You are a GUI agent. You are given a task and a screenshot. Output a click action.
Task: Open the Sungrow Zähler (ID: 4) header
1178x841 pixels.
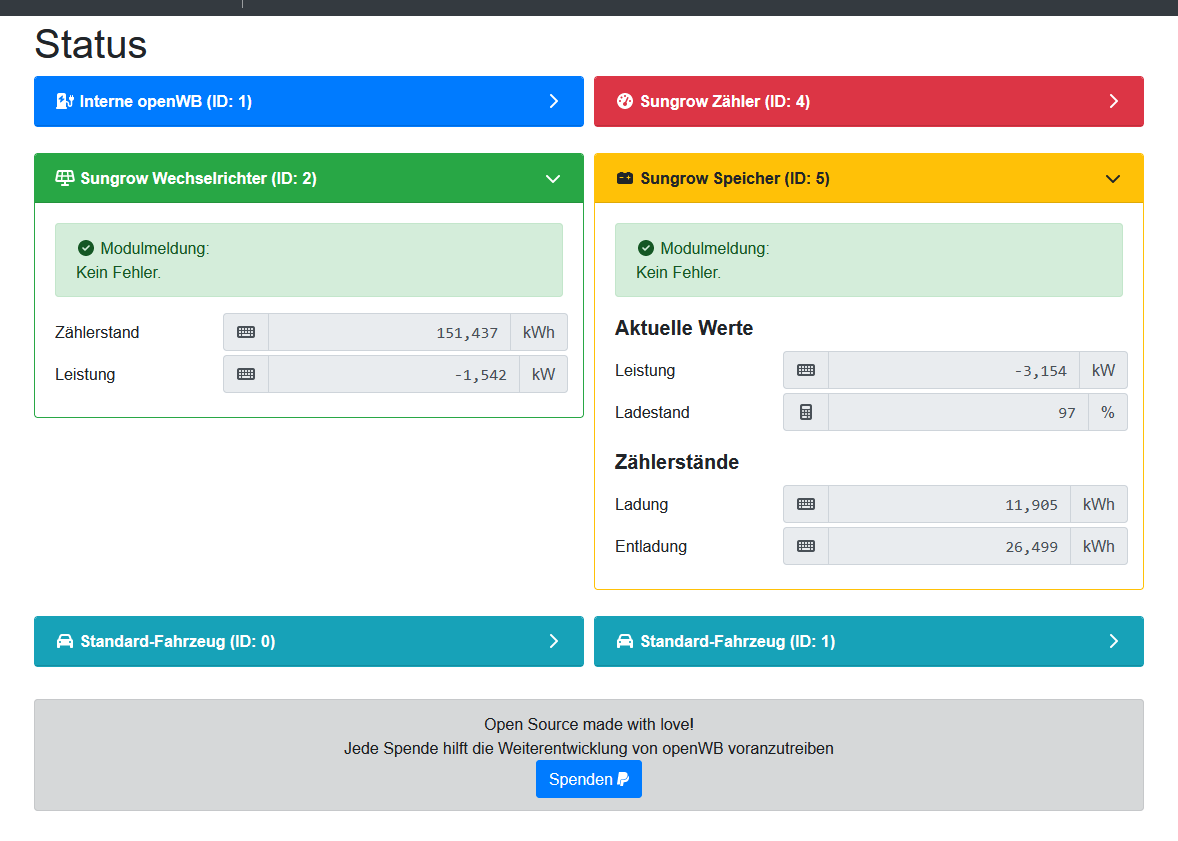coord(868,101)
